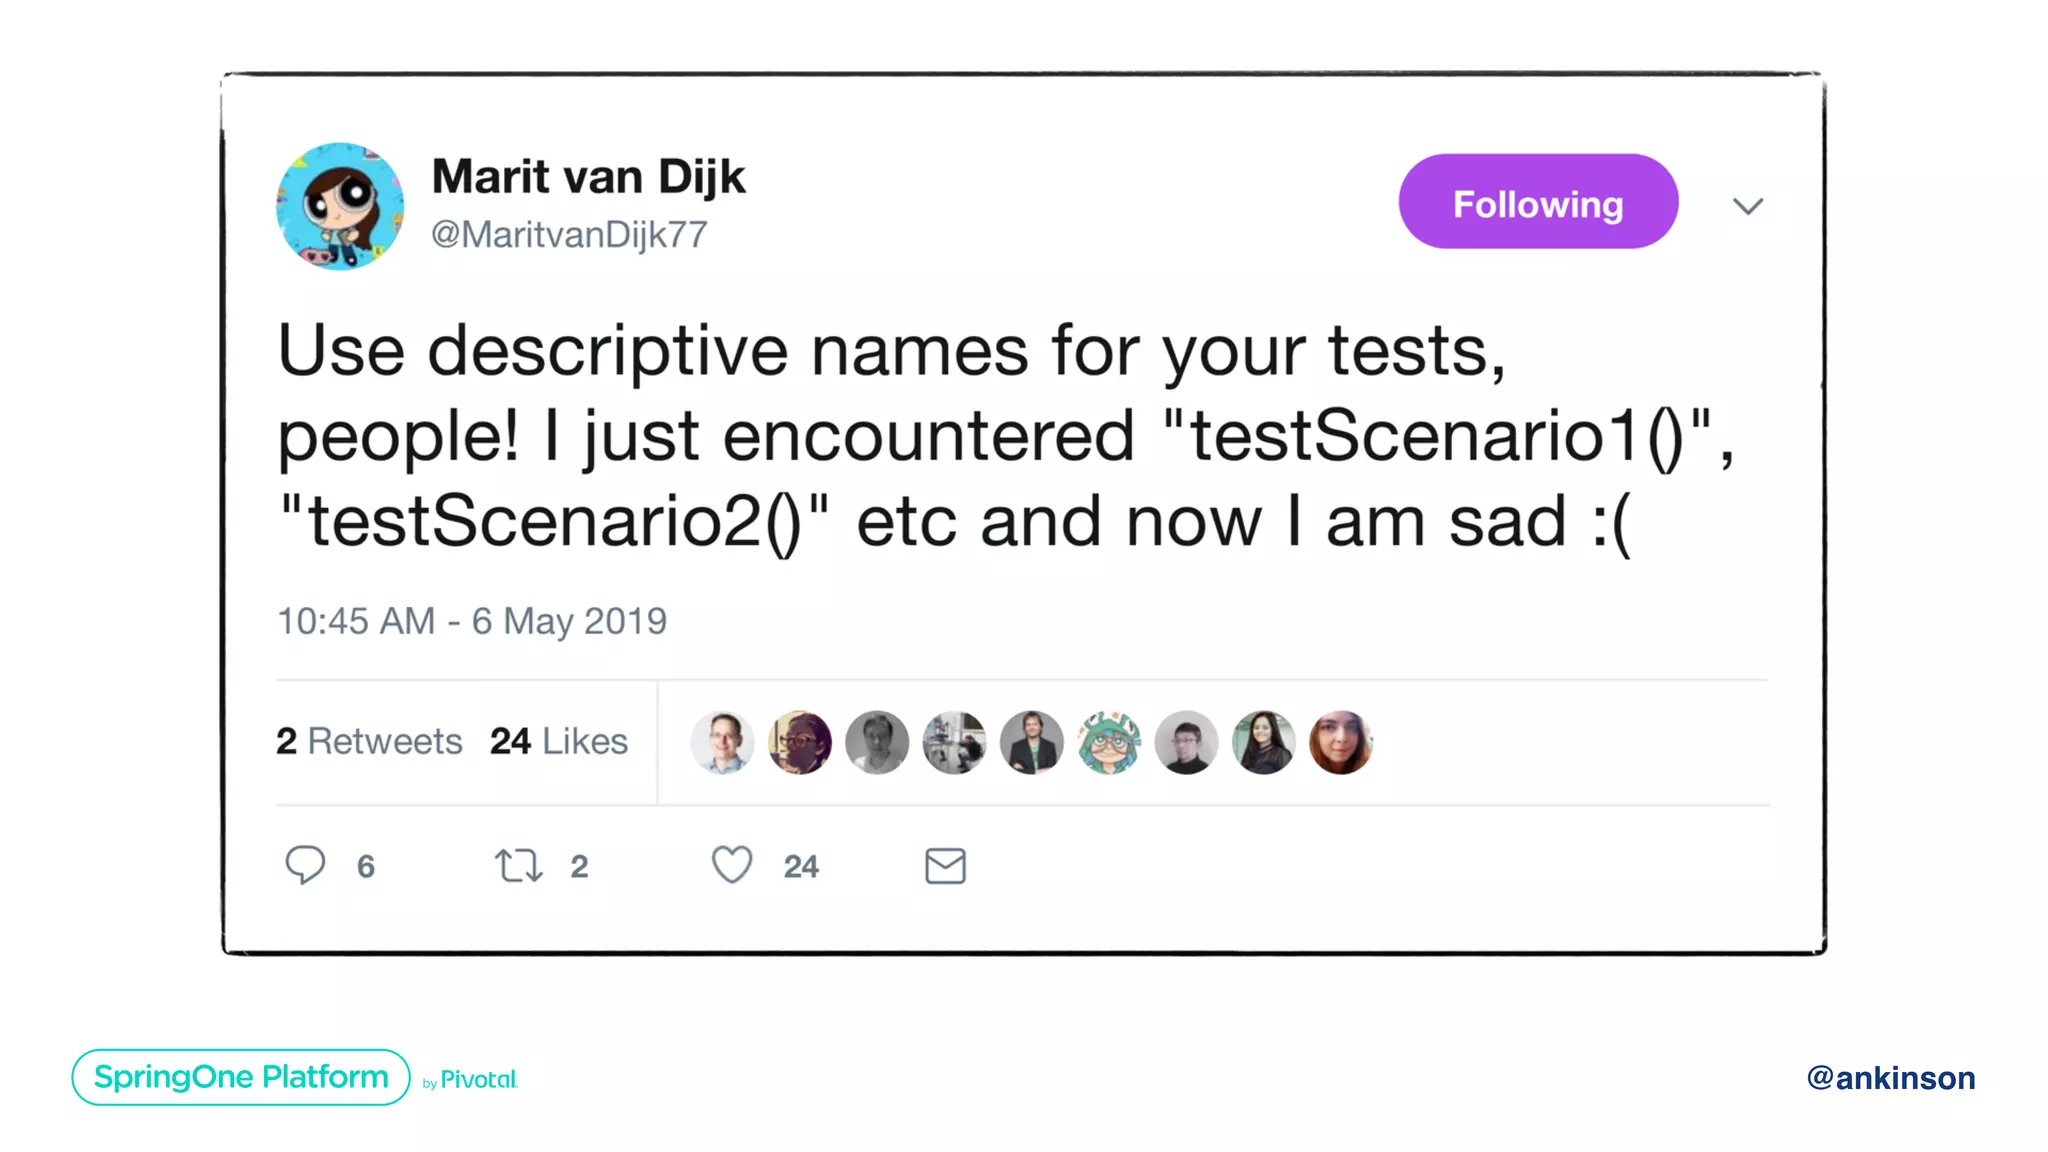Click the envelope direct message icon
2048x1152 pixels.
point(945,866)
